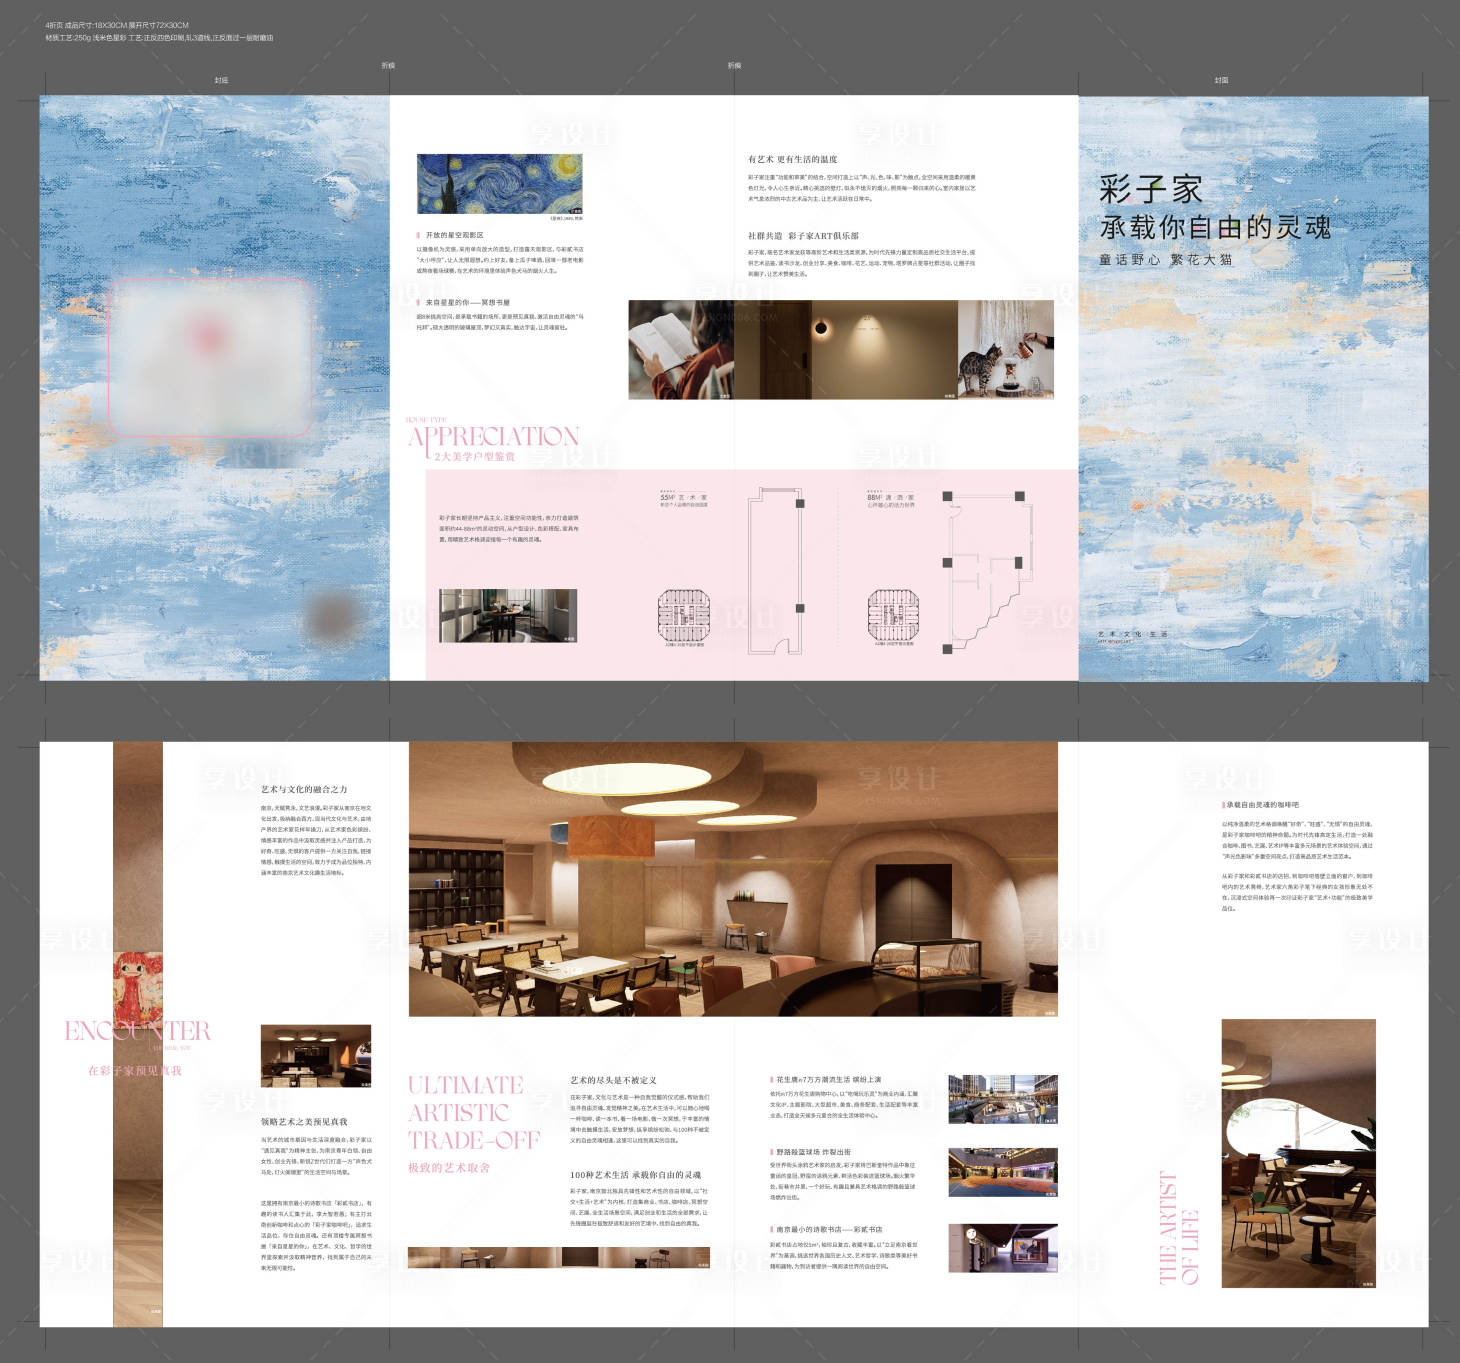Screen dimensions: 1460x1363
Task: Click the '55M² 艺术家' floor plan label
Action: click(x=683, y=497)
